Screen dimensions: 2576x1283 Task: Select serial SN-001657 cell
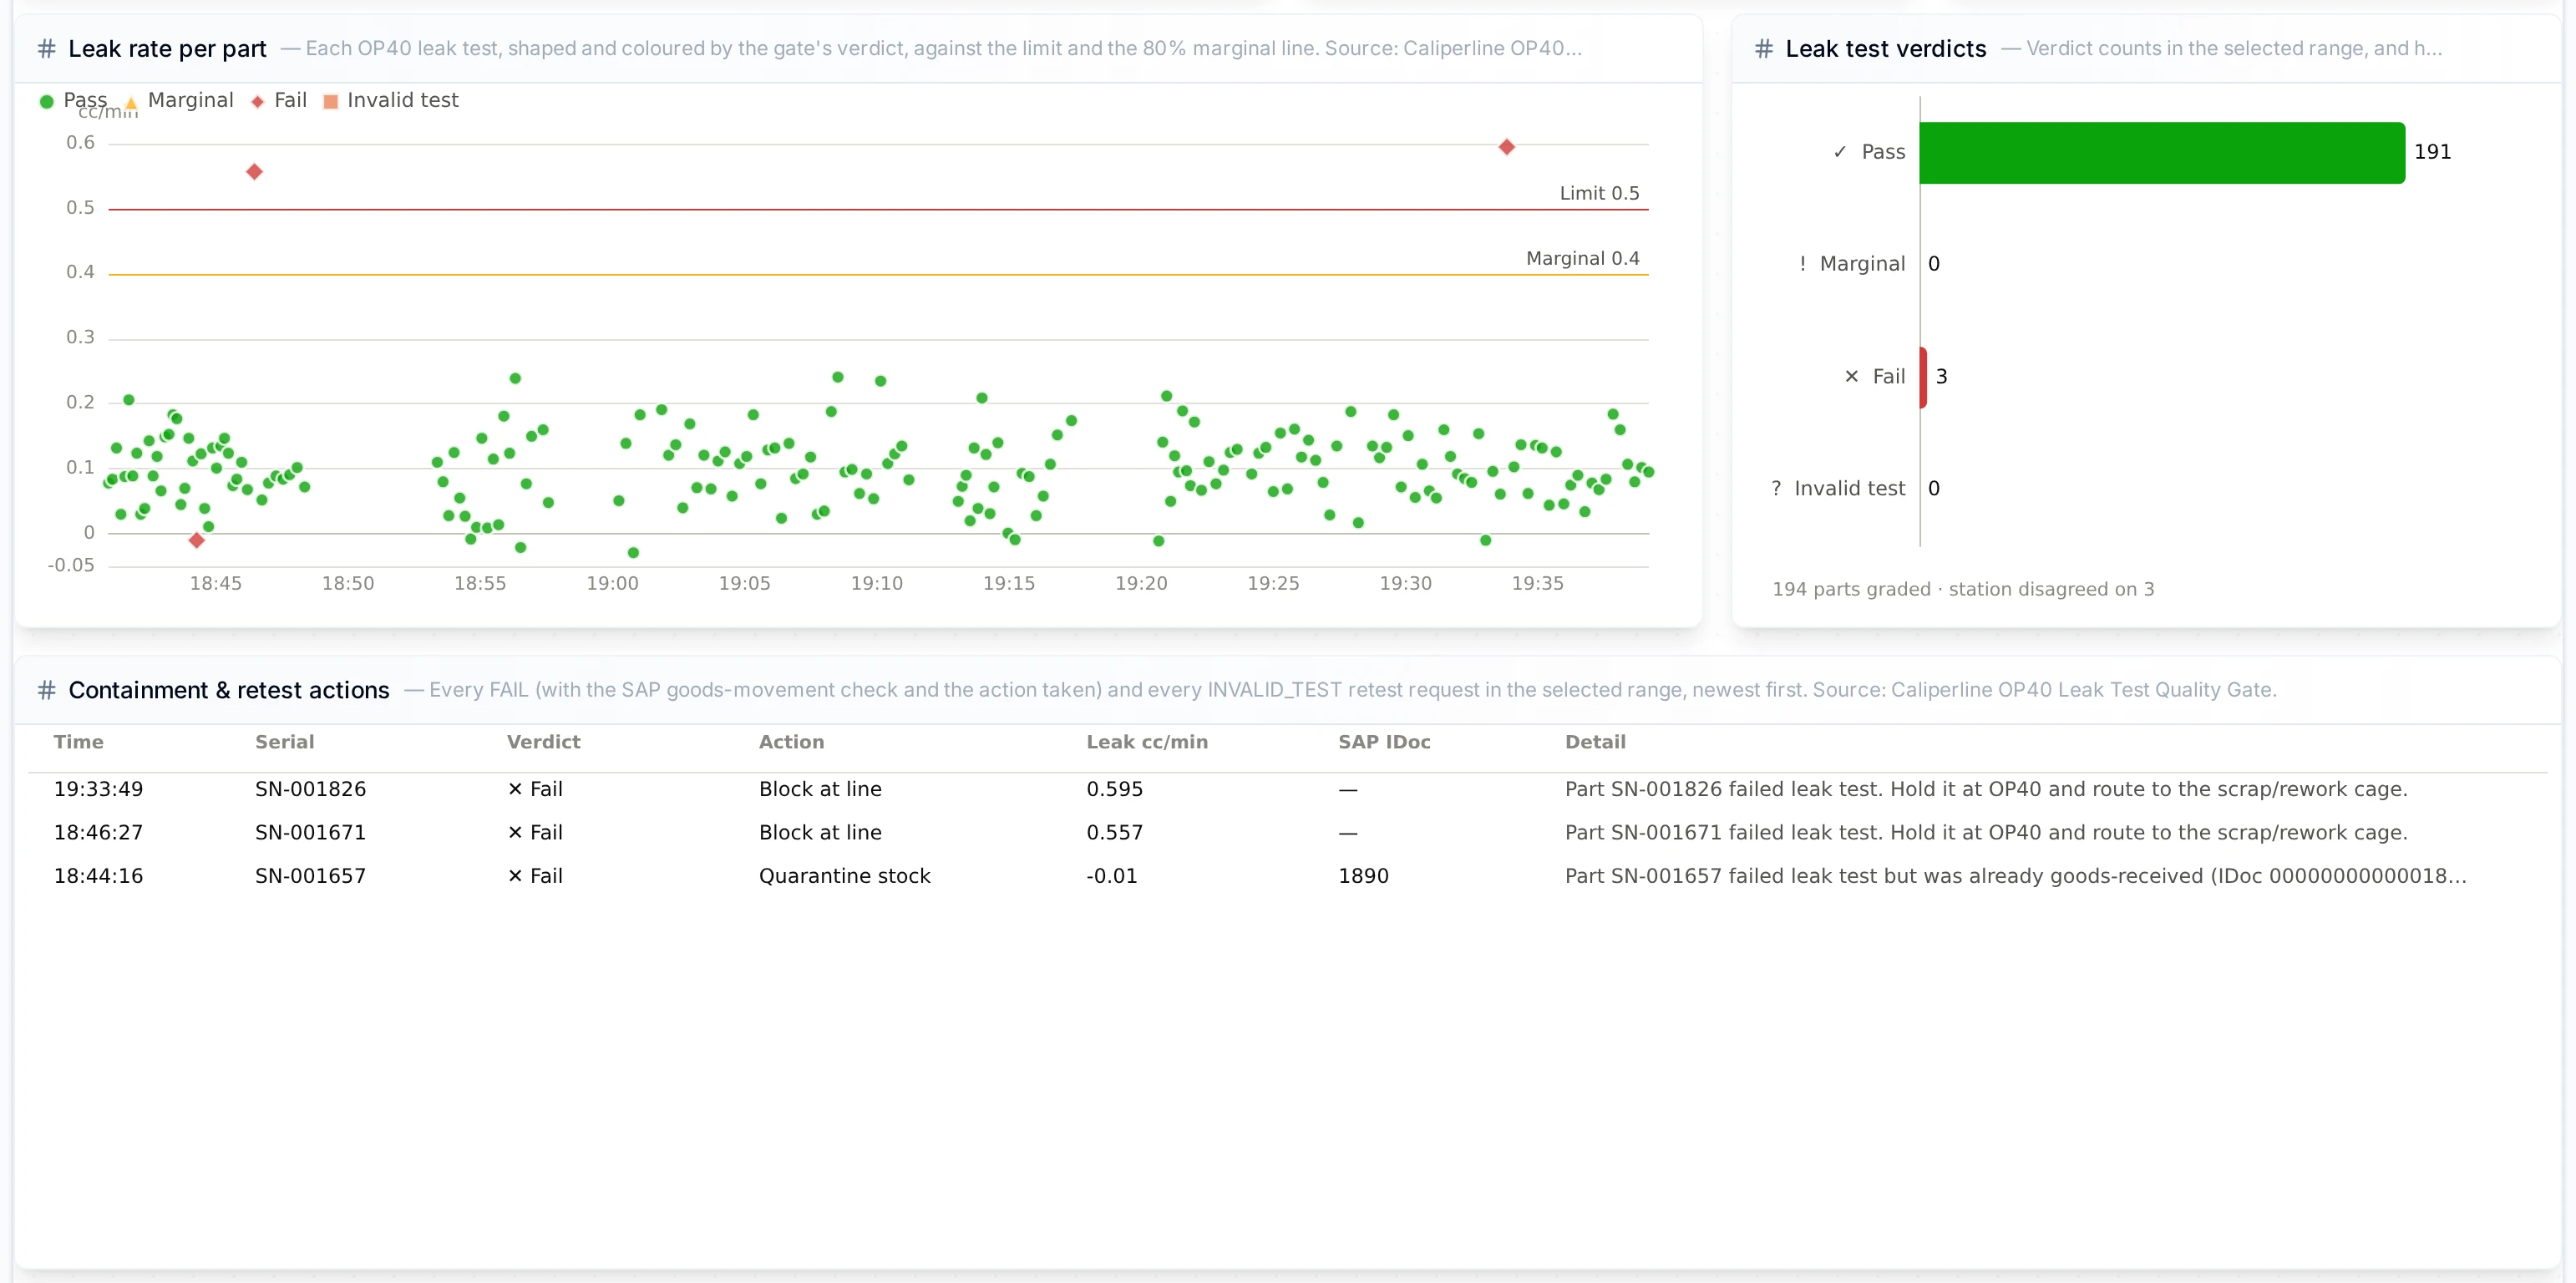[x=310, y=876]
